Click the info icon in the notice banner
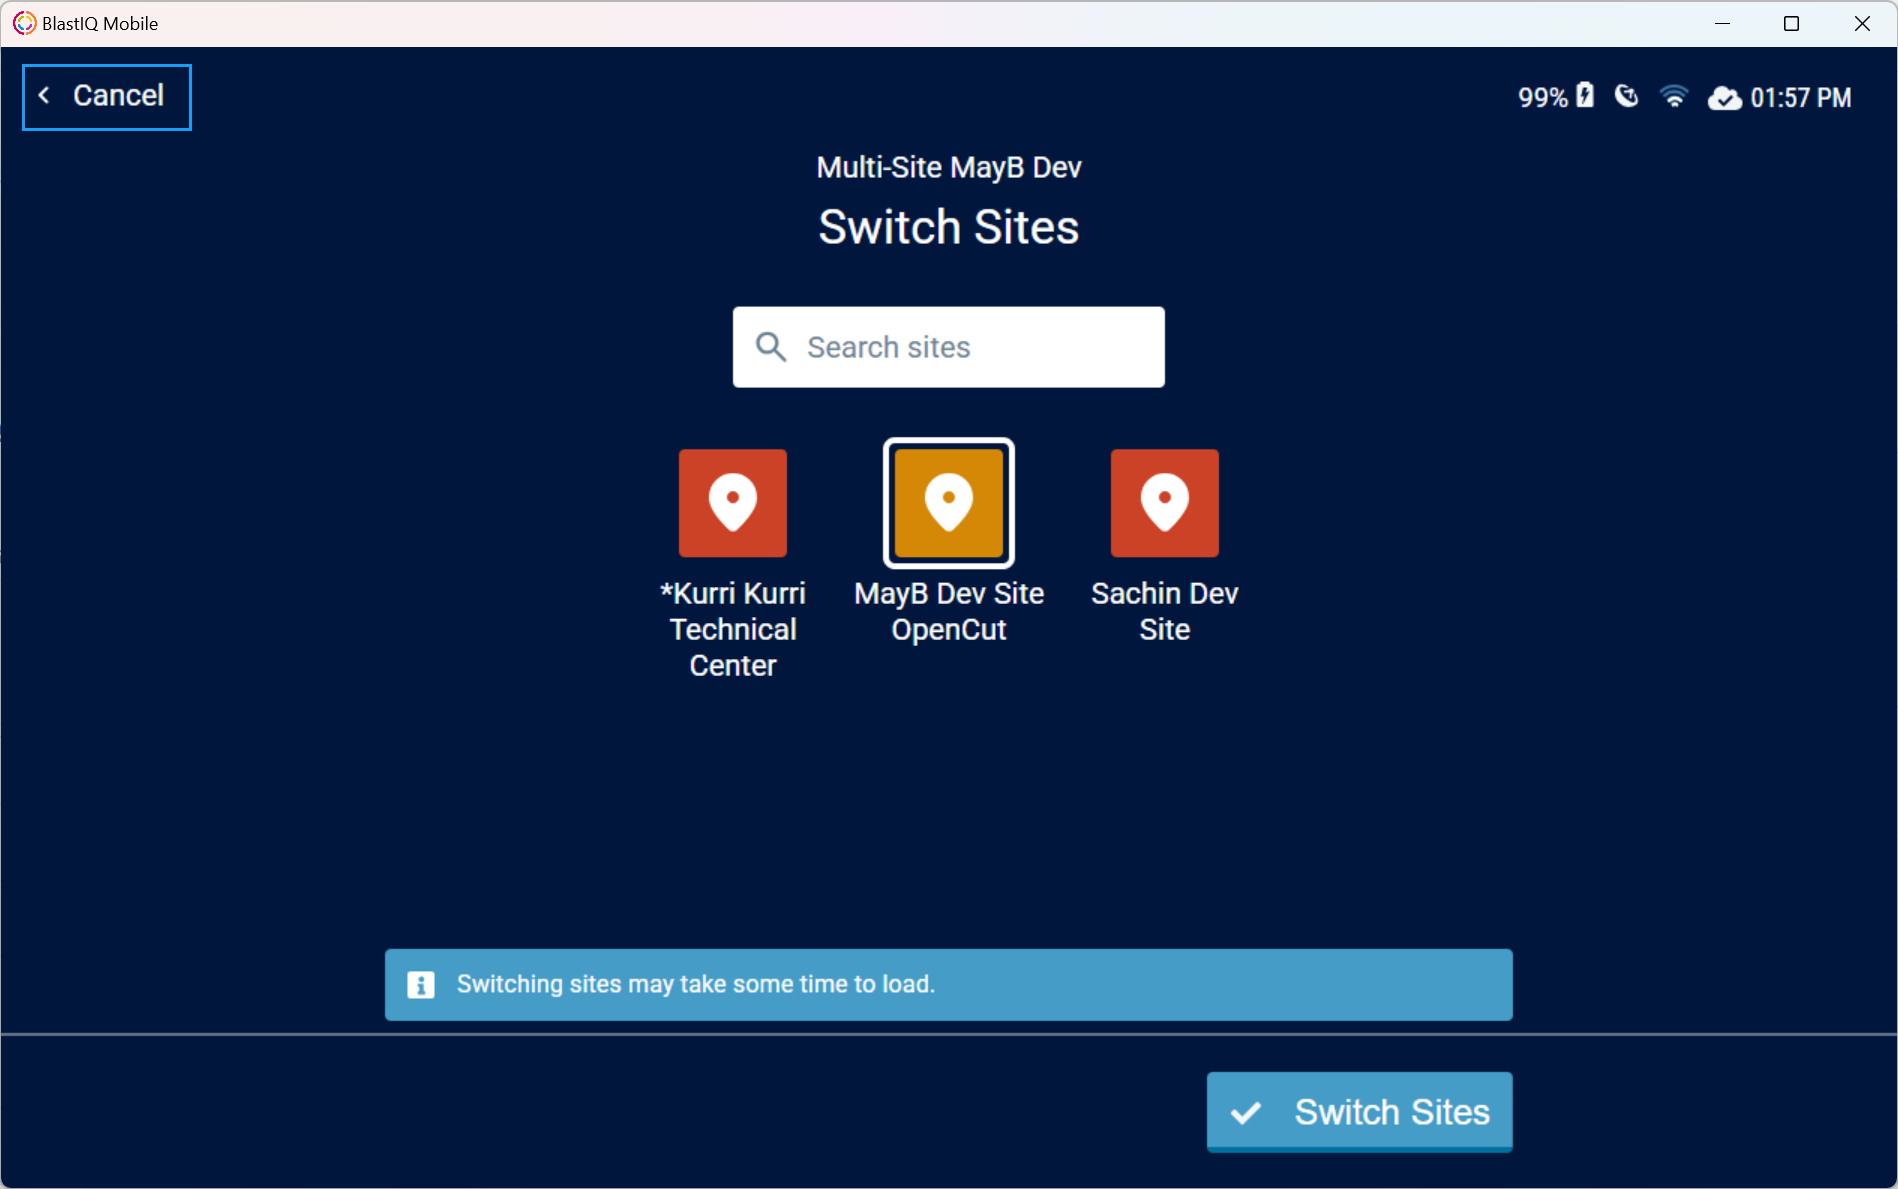 pos(421,985)
